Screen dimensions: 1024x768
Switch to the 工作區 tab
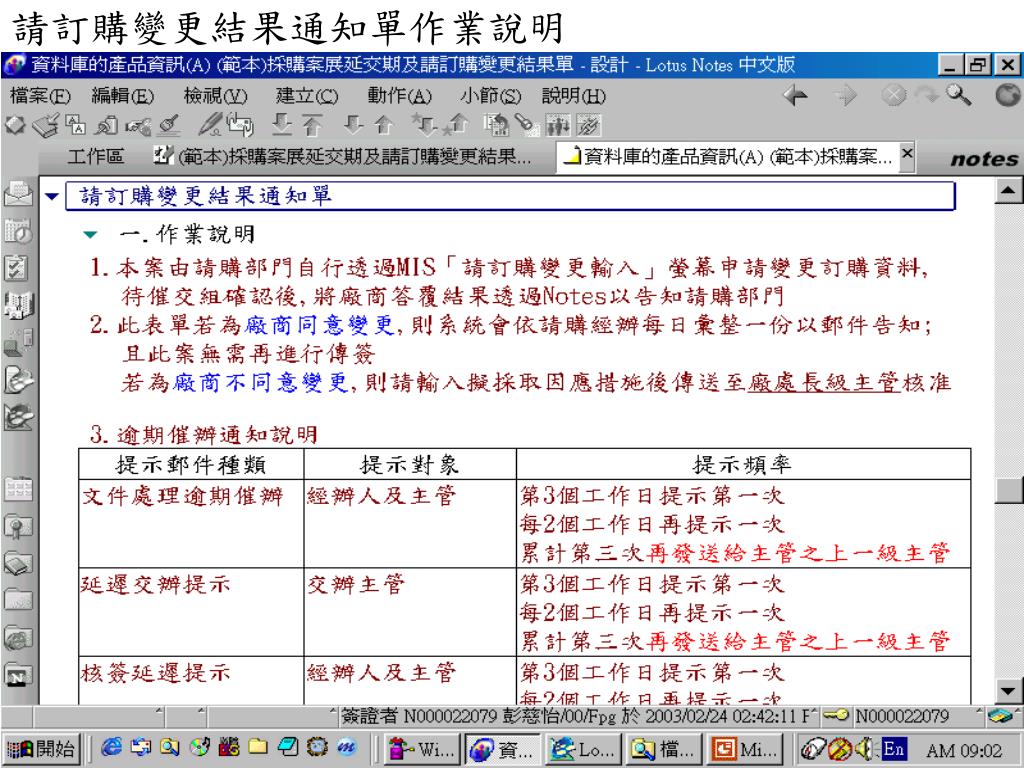(96, 157)
